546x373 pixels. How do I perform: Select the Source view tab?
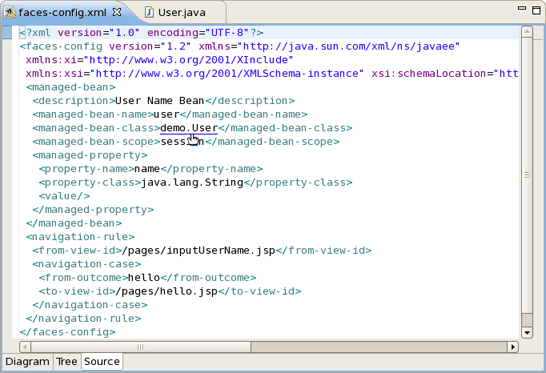pyautogui.click(x=102, y=362)
